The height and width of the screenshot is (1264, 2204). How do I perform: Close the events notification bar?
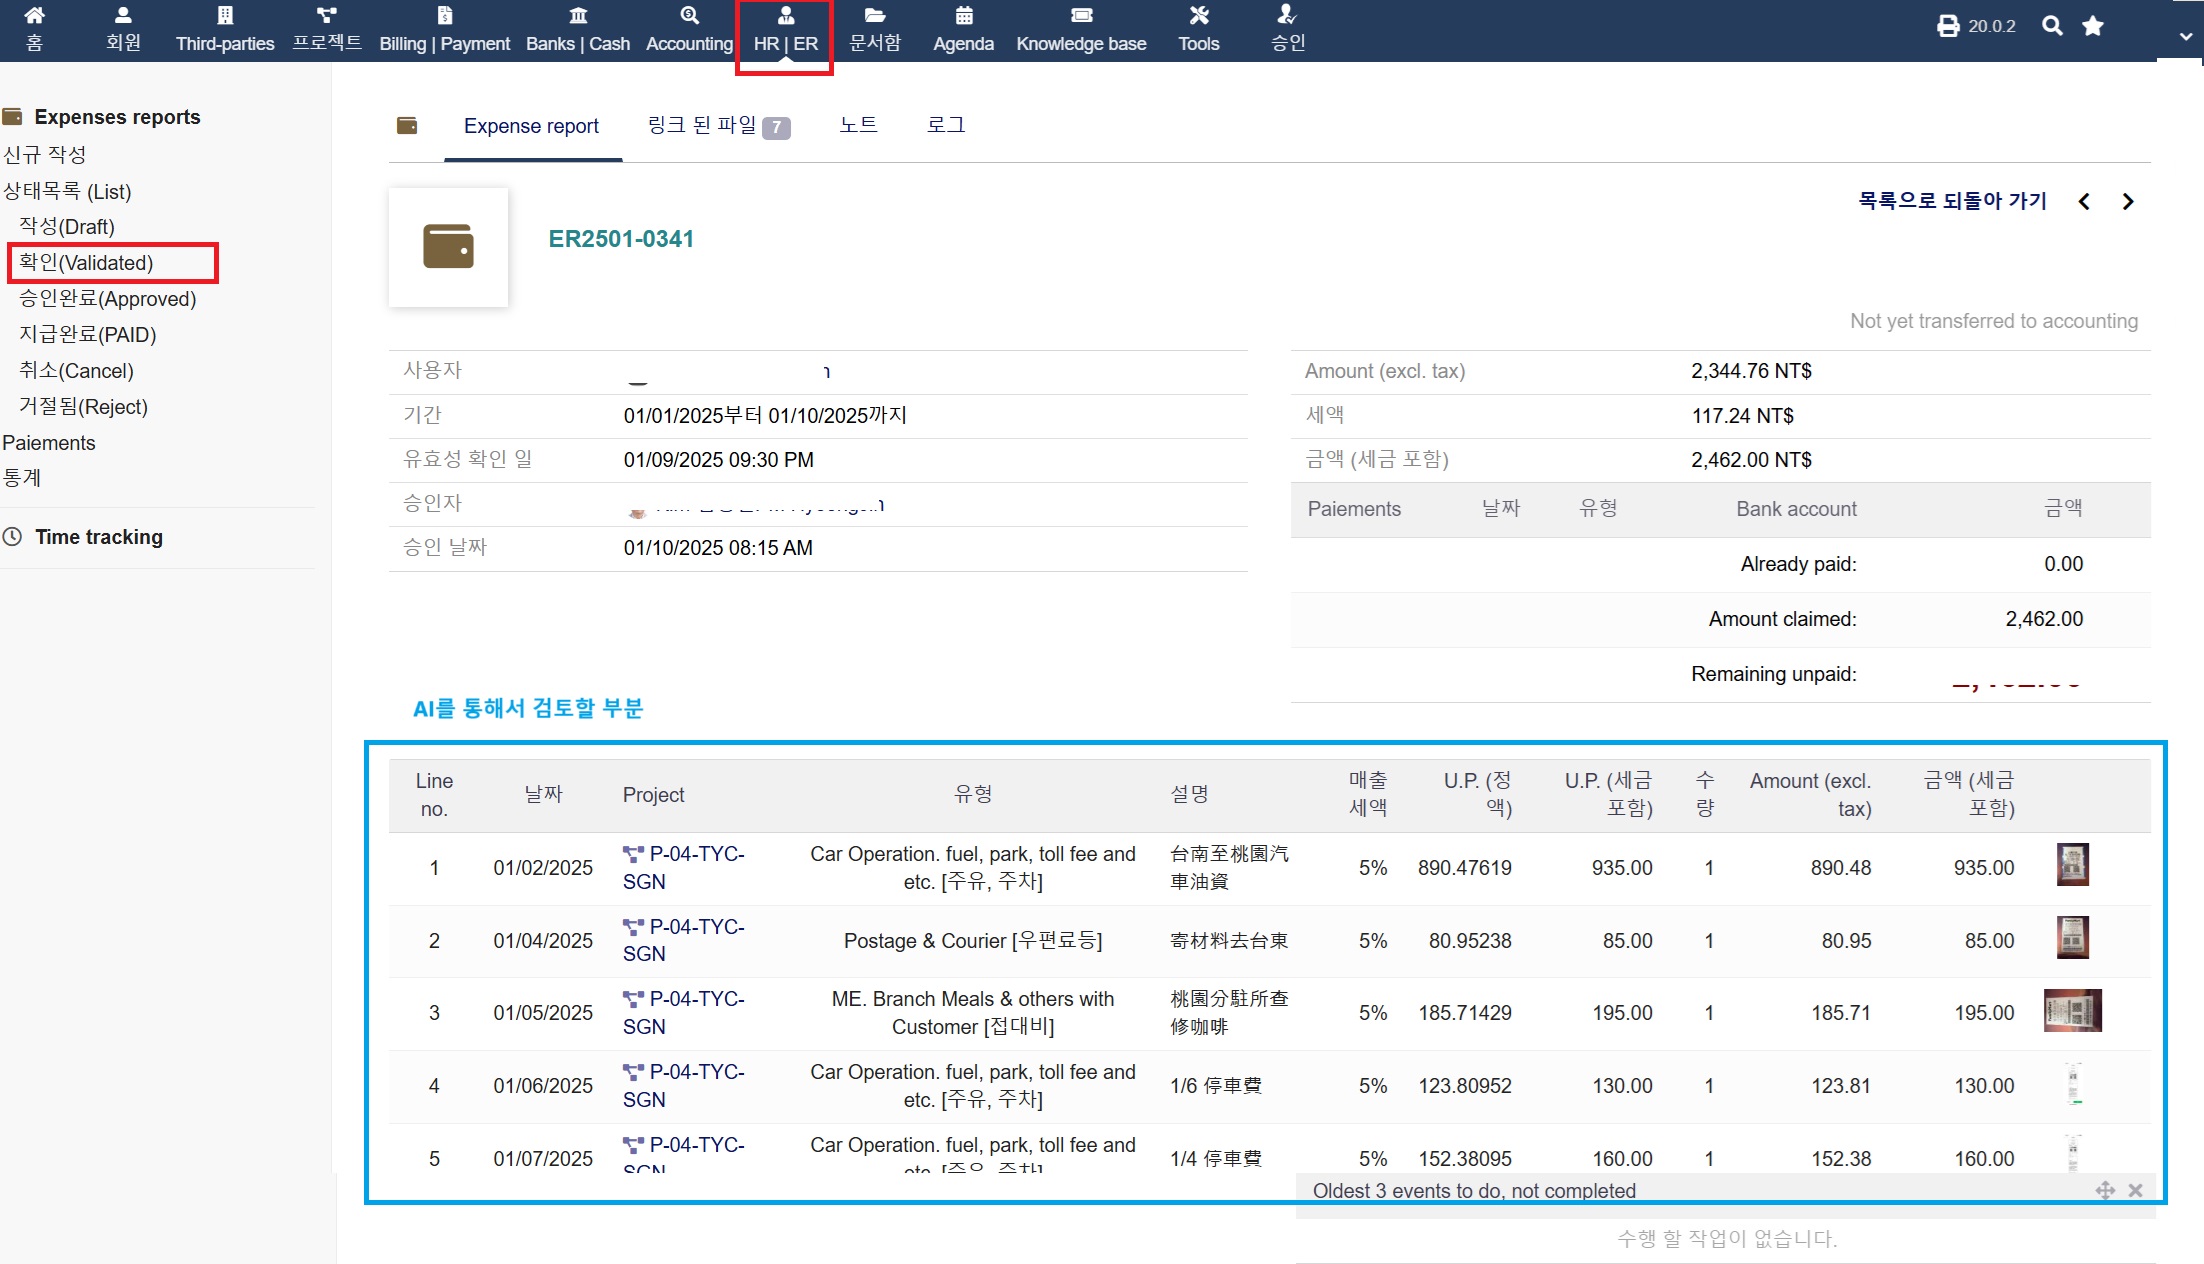(2135, 1190)
